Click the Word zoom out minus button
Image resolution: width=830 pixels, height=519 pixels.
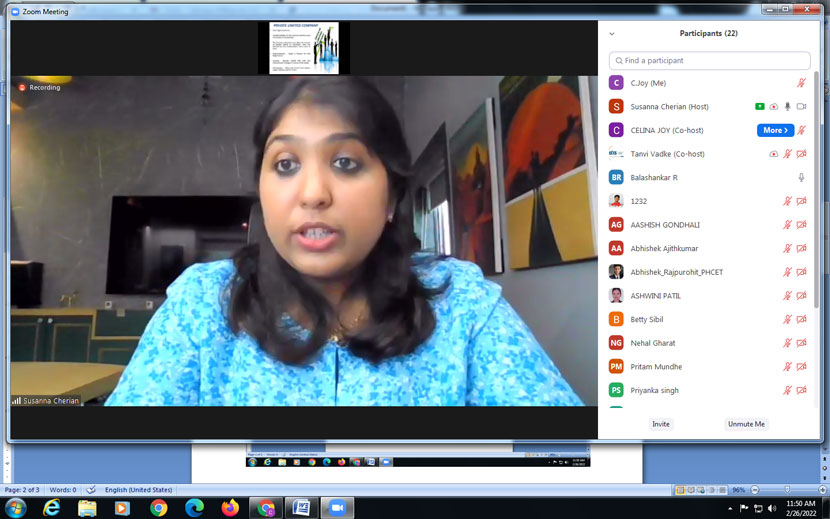click(x=755, y=490)
